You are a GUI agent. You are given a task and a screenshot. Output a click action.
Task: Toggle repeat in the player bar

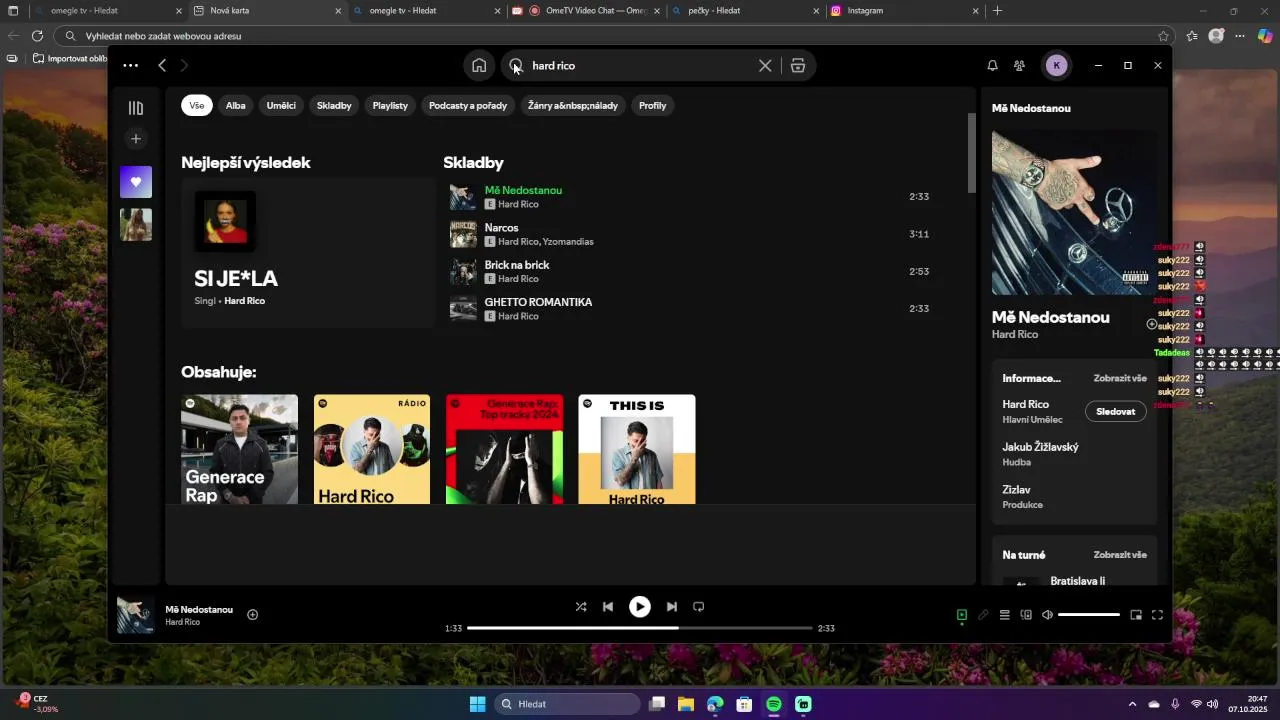(699, 607)
